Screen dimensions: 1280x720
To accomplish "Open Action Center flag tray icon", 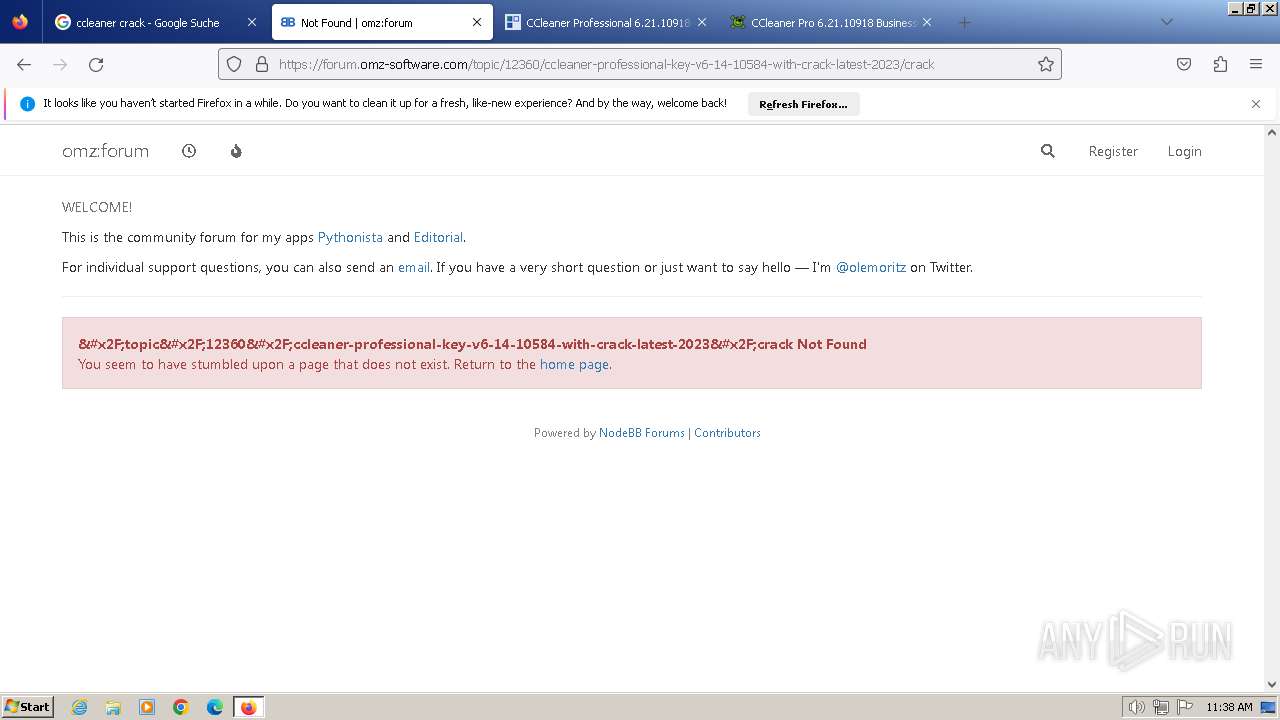I will tap(1185, 707).
